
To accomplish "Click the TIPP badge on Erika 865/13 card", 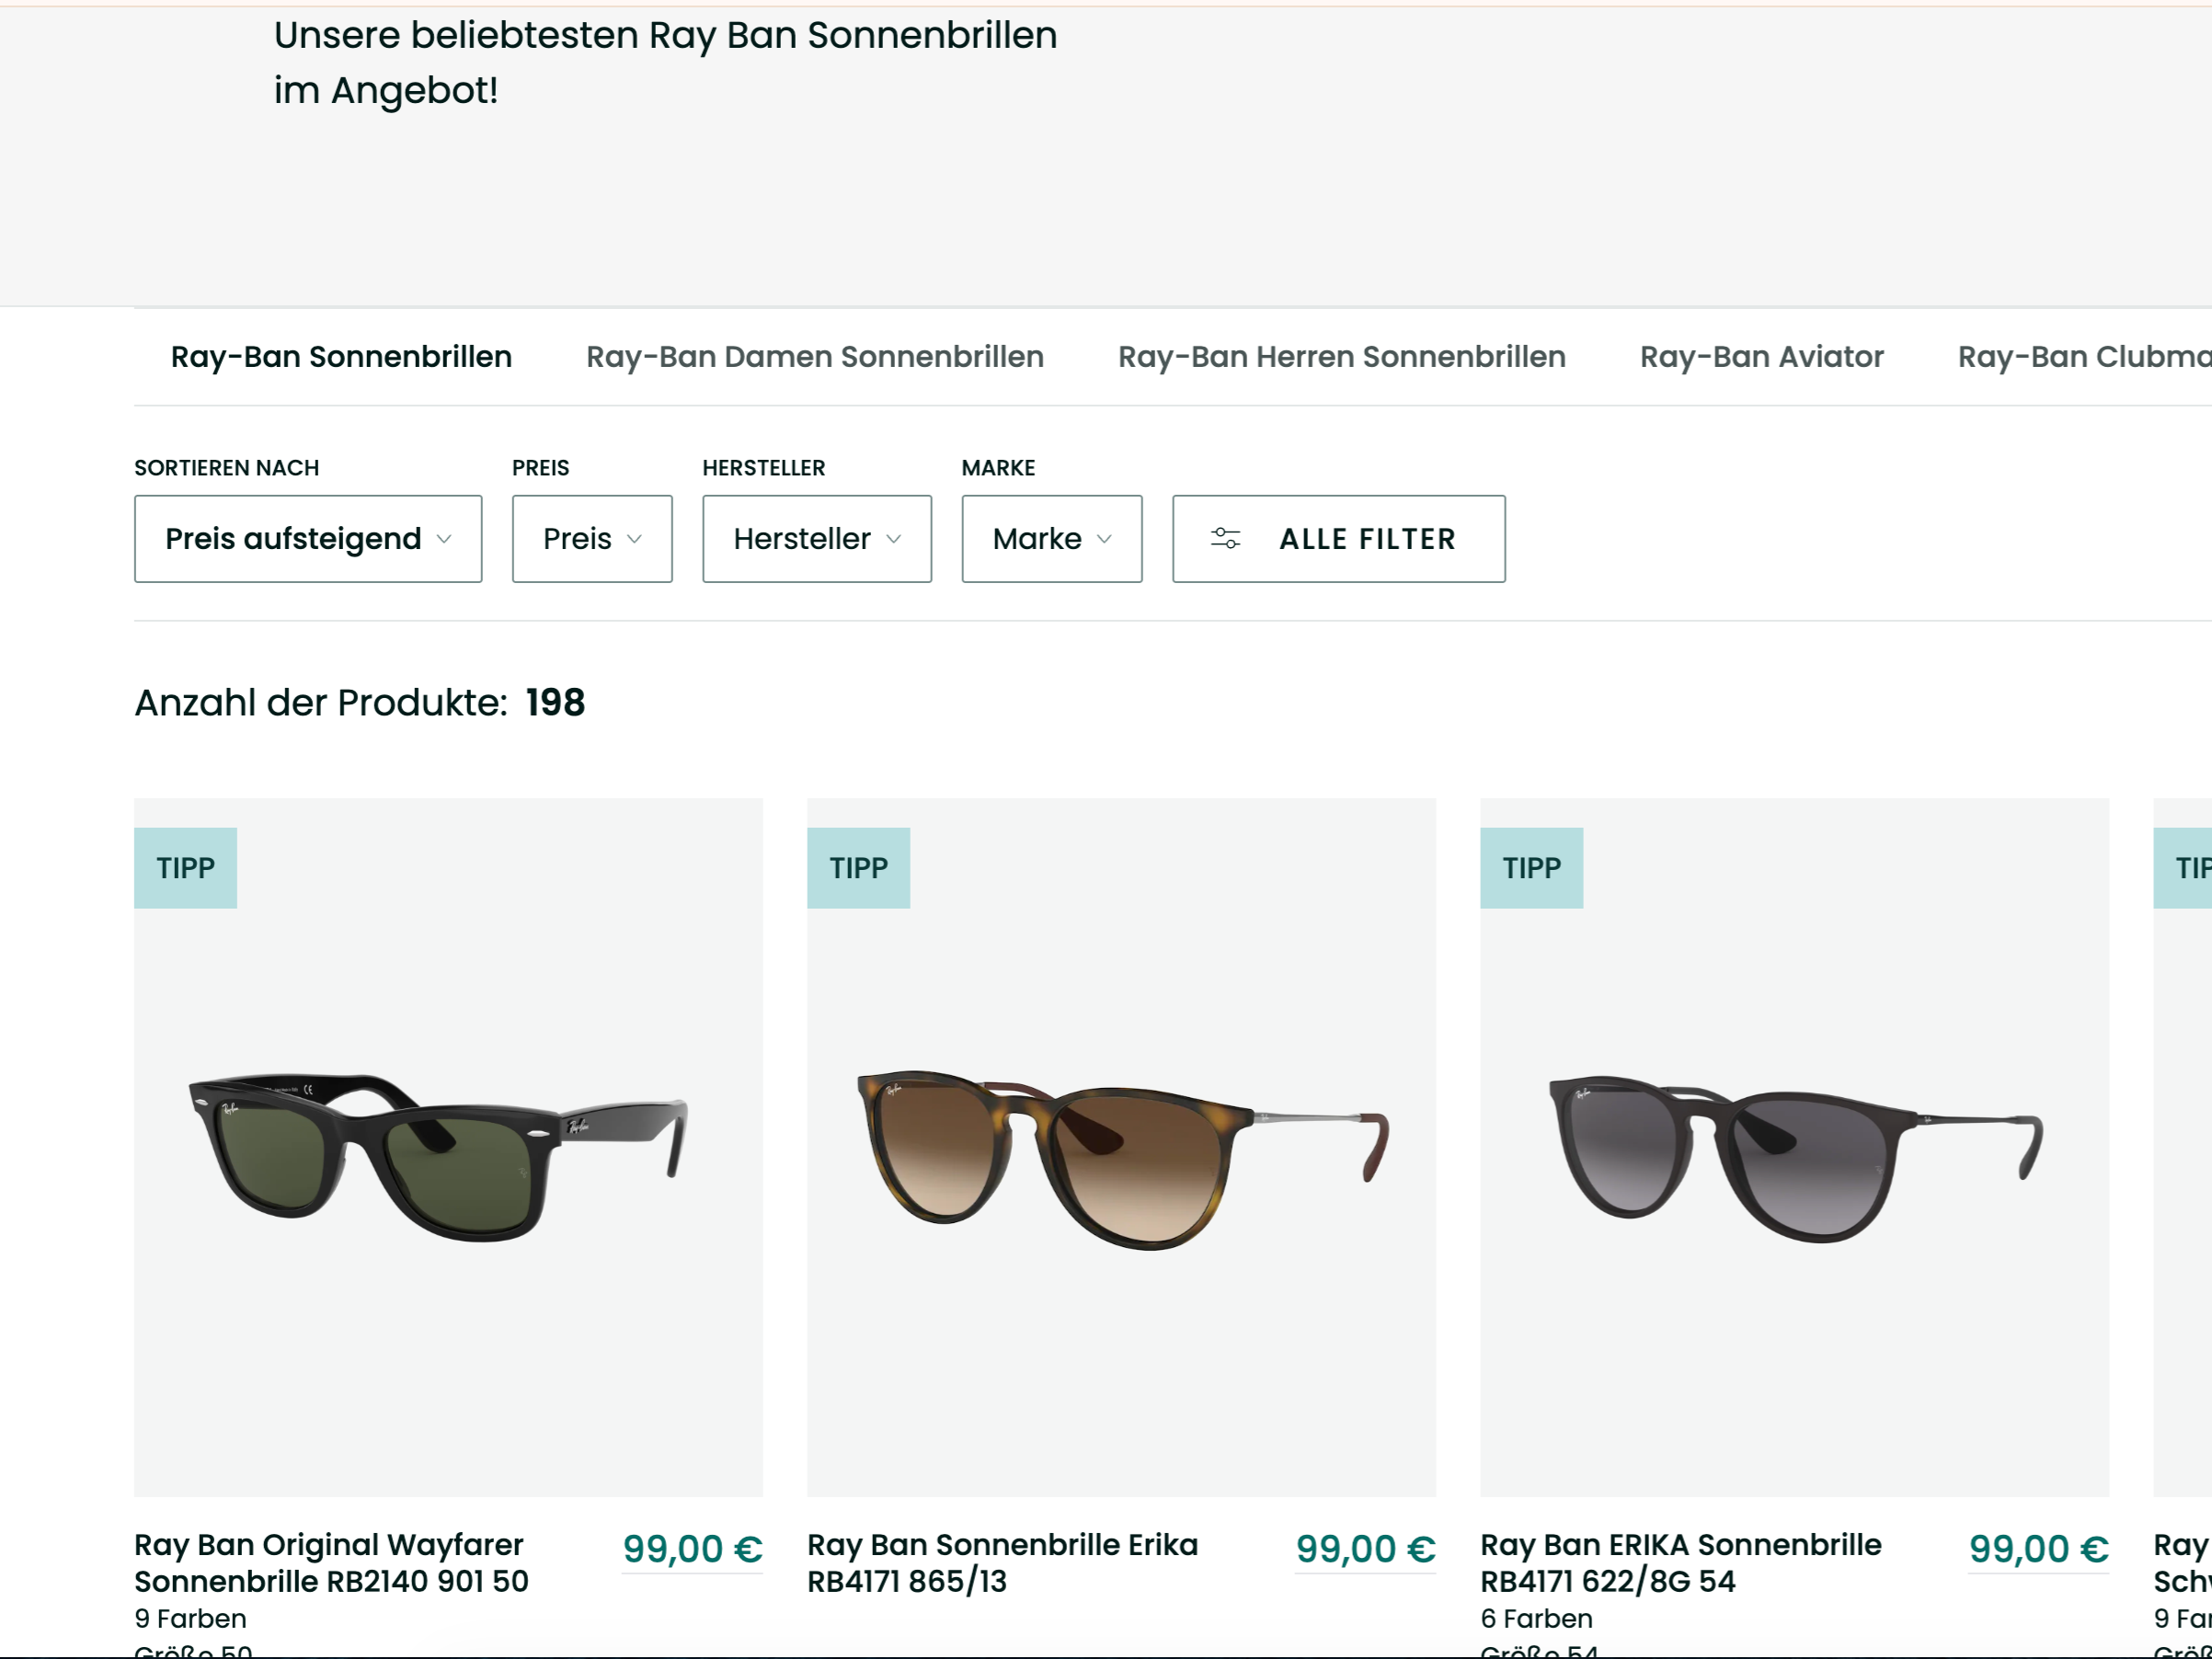I will [859, 868].
